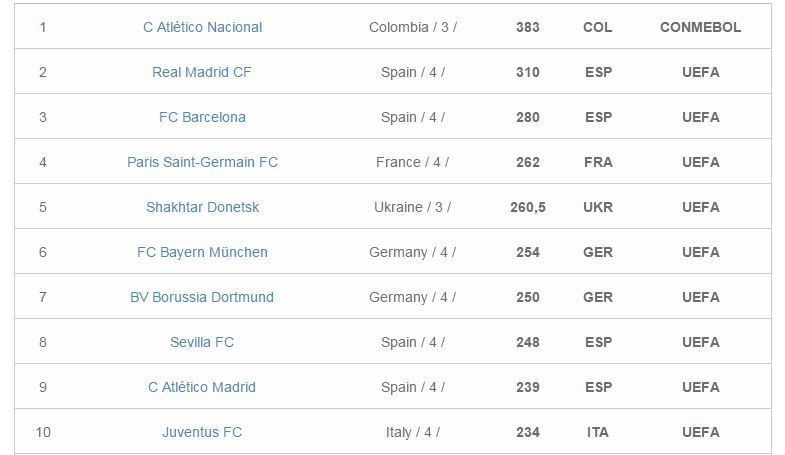
Task: Click FC Bayern München club name
Action: tap(202, 252)
